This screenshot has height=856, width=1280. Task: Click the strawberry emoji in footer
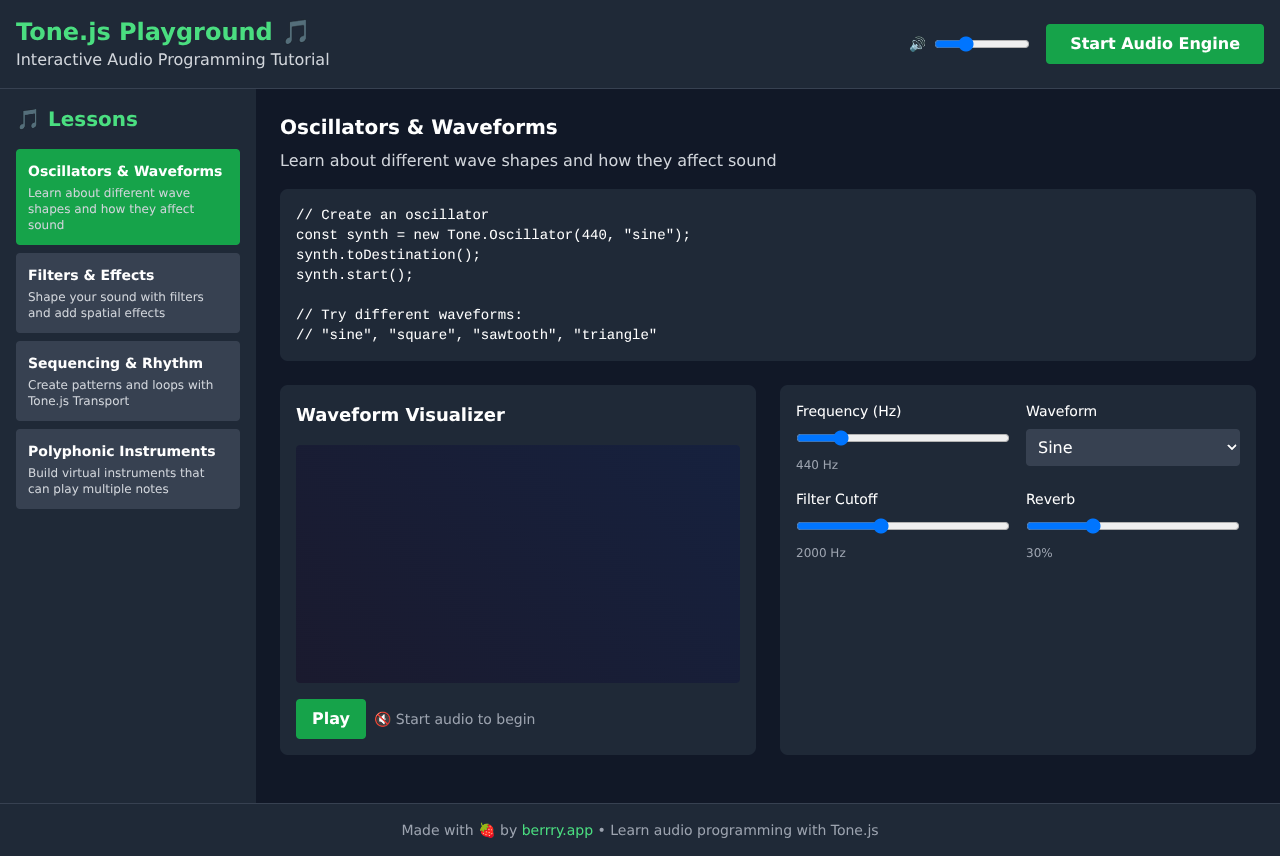487,830
